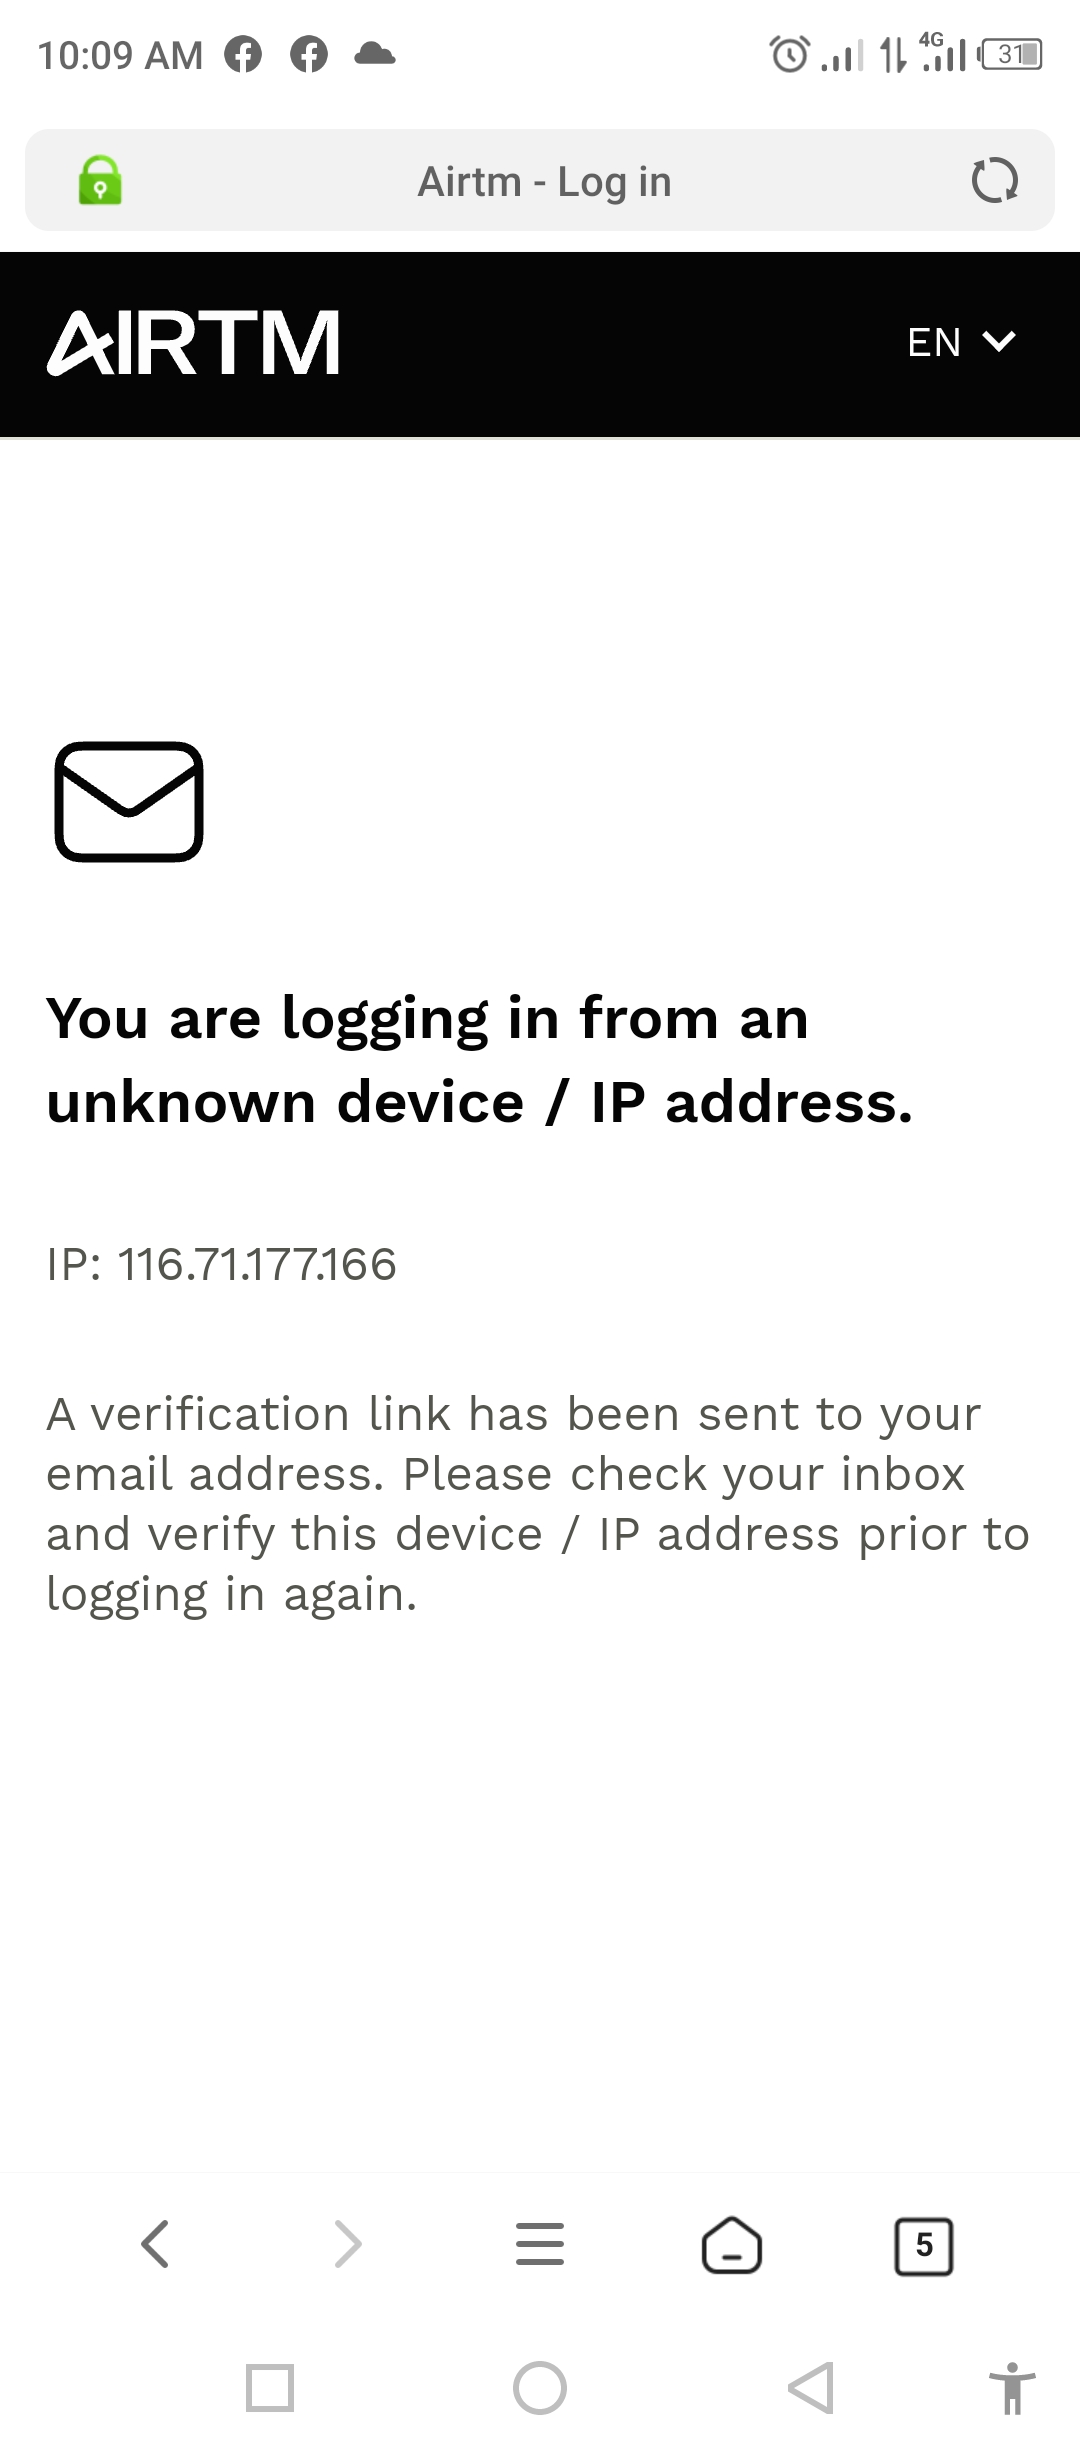This screenshot has width=1080, height=2460.
Task: Click the green secure padlock icon
Action: pyautogui.click(x=100, y=181)
